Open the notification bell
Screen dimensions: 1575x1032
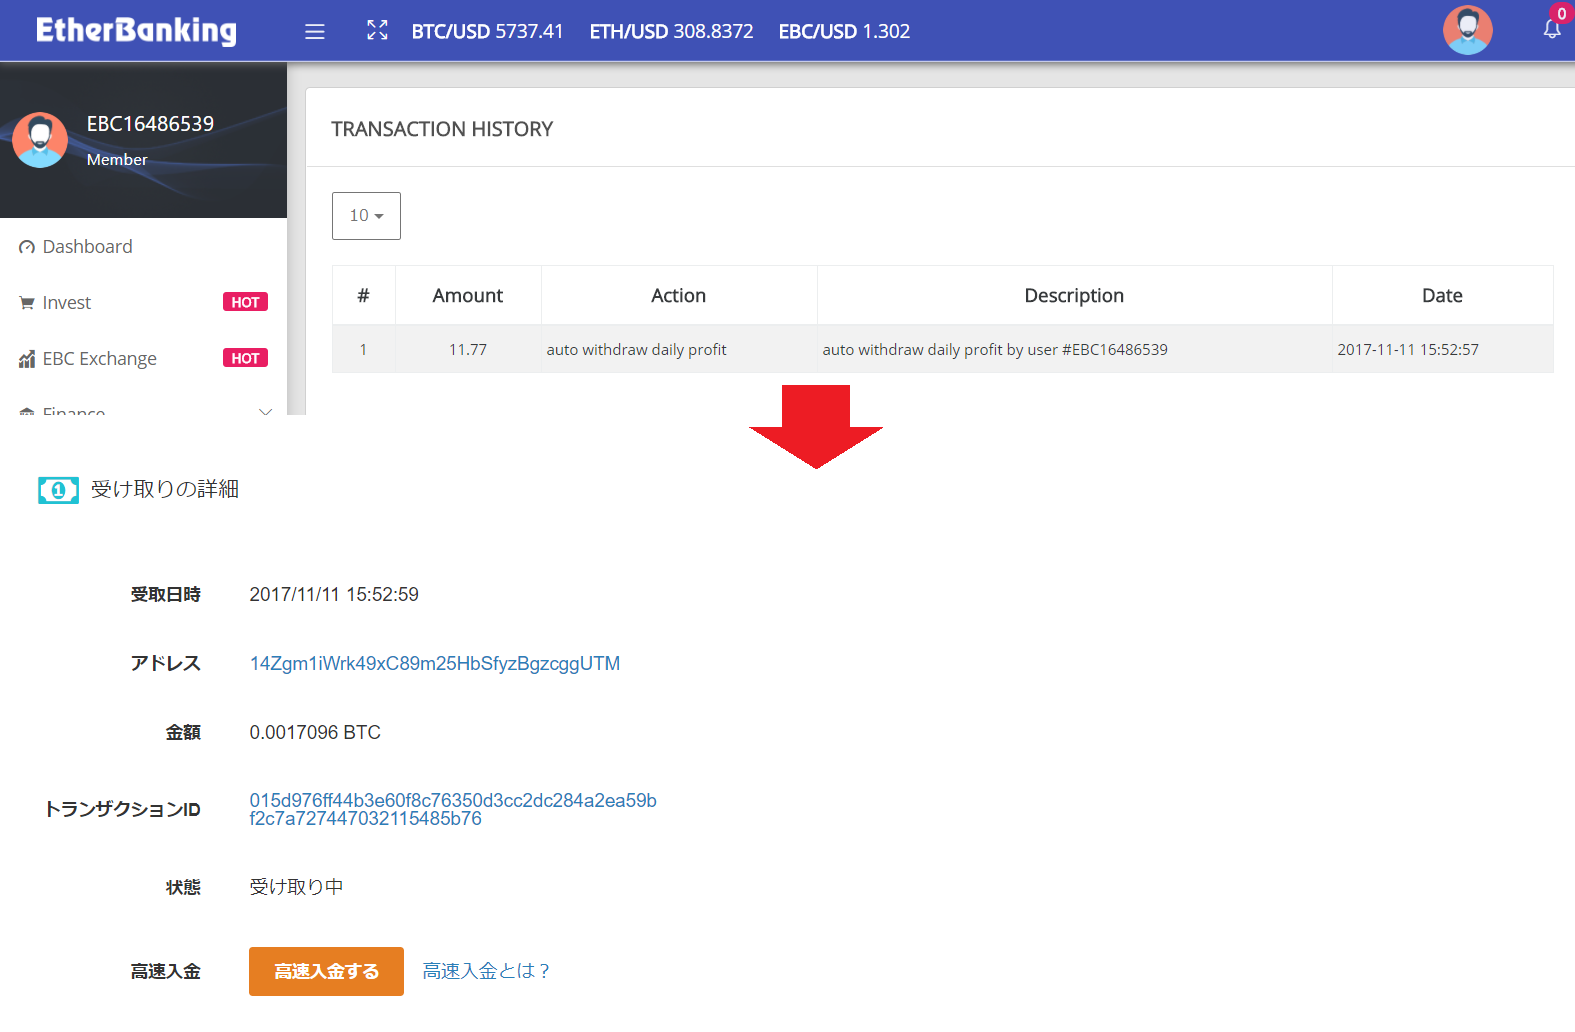point(1551,29)
